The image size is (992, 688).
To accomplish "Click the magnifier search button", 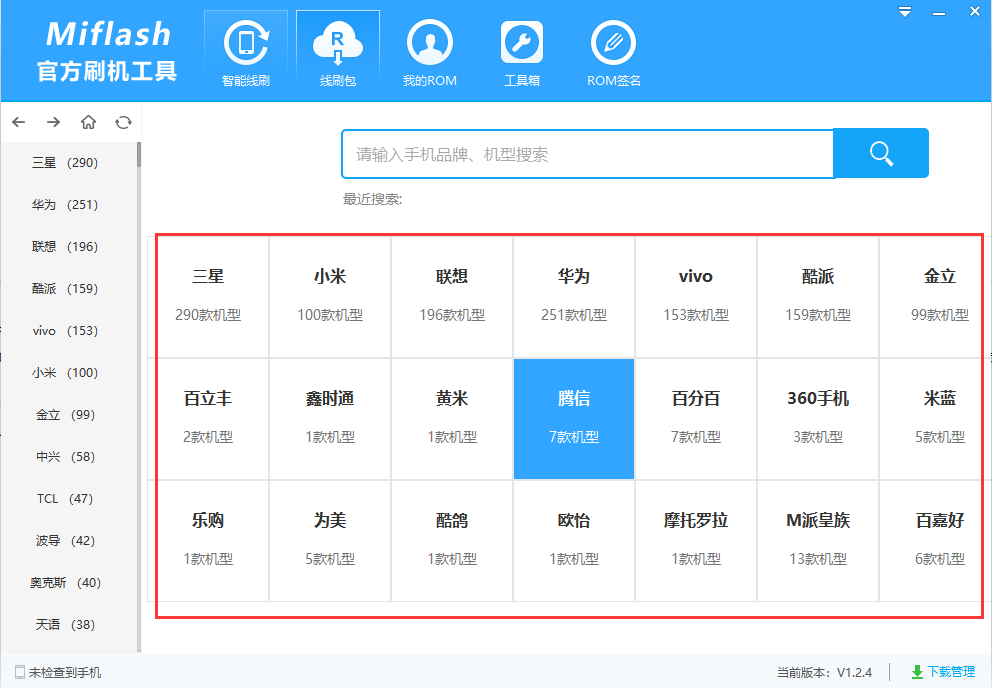I will click(x=880, y=152).
